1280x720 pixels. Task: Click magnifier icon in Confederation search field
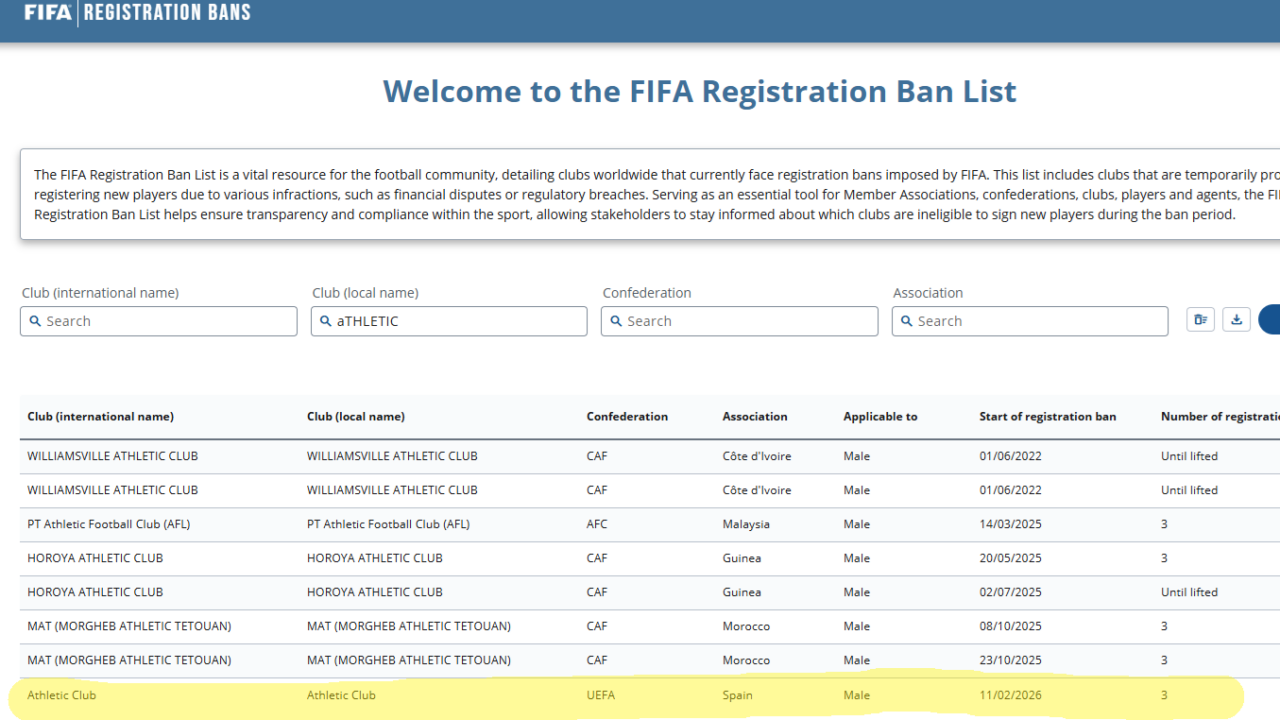[616, 321]
